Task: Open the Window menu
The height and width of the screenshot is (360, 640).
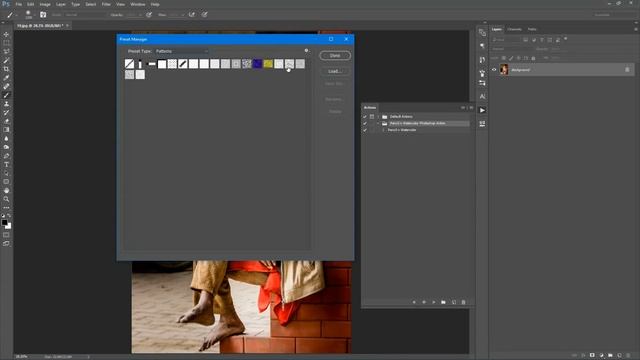Action: point(138,4)
